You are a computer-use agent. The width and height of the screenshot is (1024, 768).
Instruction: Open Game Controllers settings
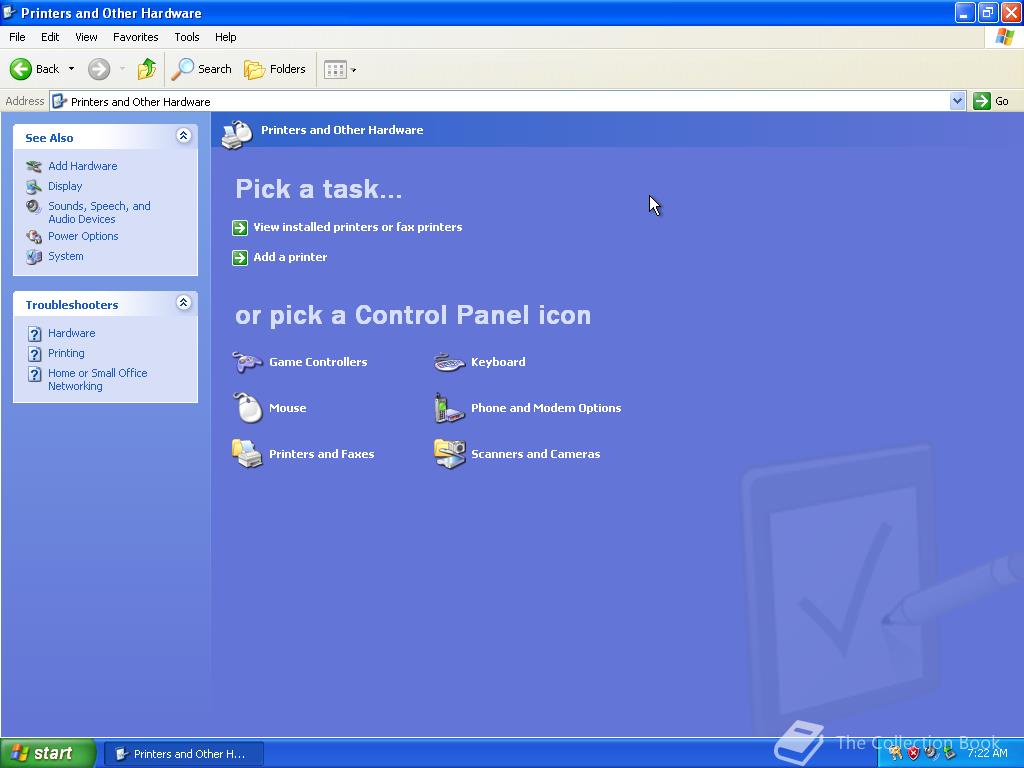pyautogui.click(x=316, y=362)
